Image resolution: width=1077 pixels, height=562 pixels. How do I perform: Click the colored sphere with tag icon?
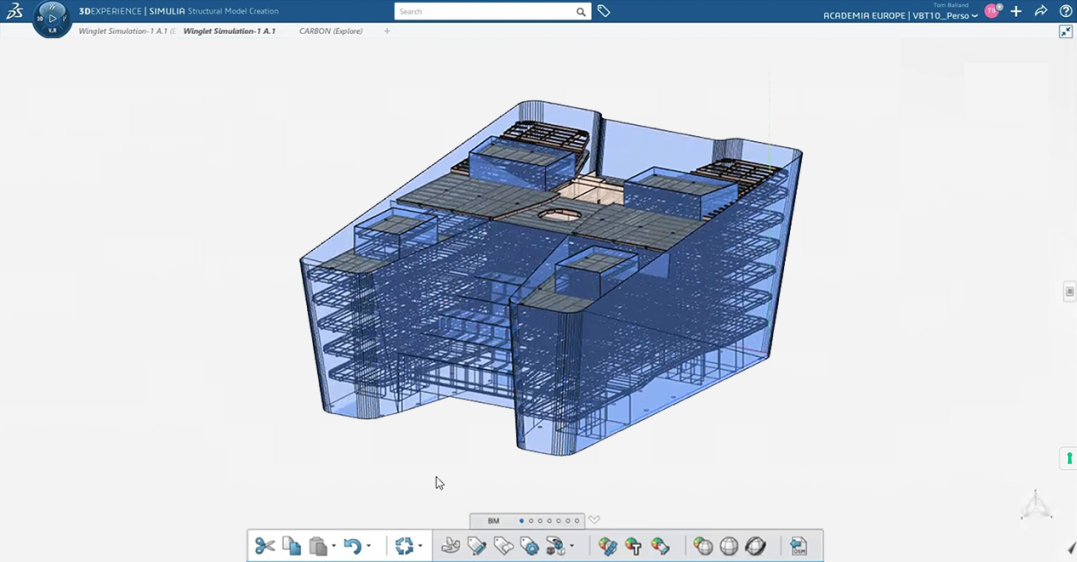pyautogui.click(x=660, y=546)
